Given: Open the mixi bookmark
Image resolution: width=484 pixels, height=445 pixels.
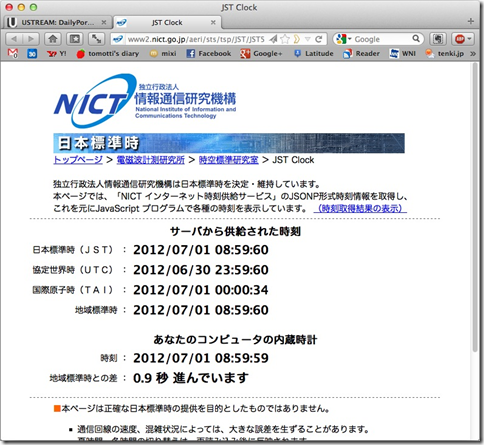Looking at the screenshot, I should (163, 54).
